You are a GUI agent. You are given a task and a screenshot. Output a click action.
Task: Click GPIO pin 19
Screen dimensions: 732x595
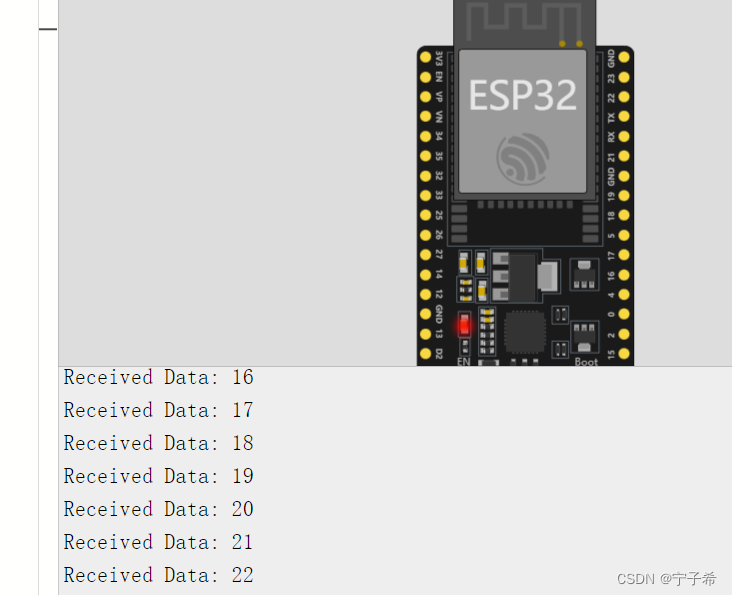click(624, 196)
